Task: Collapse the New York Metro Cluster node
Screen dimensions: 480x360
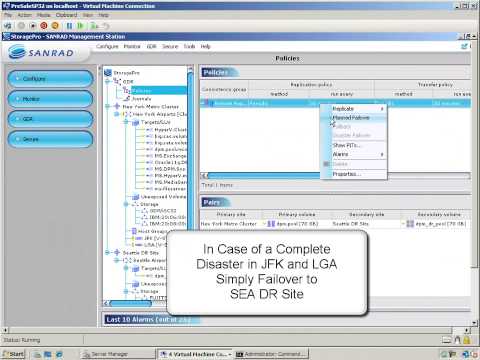Action: (107, 106)
